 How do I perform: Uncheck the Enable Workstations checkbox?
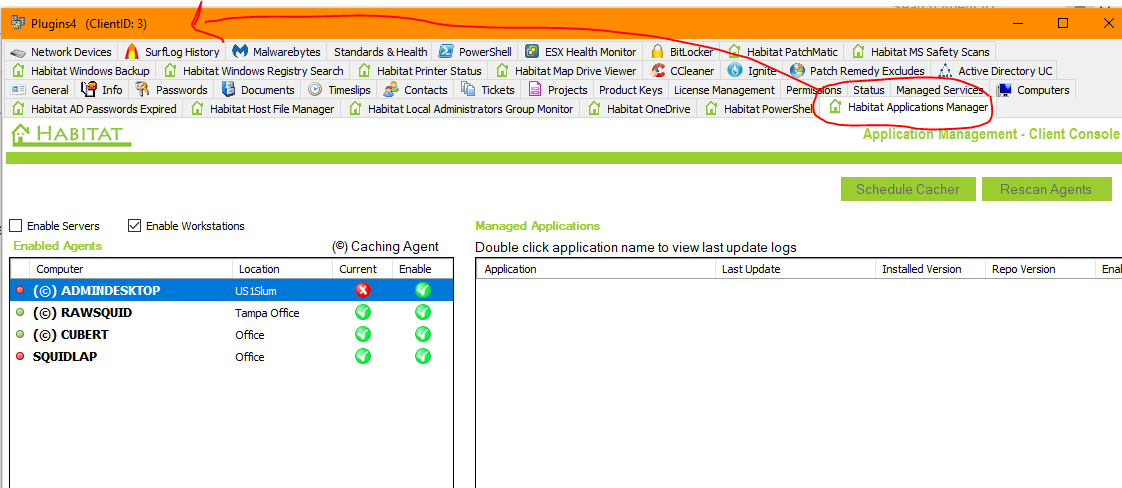tap(135, 226)
